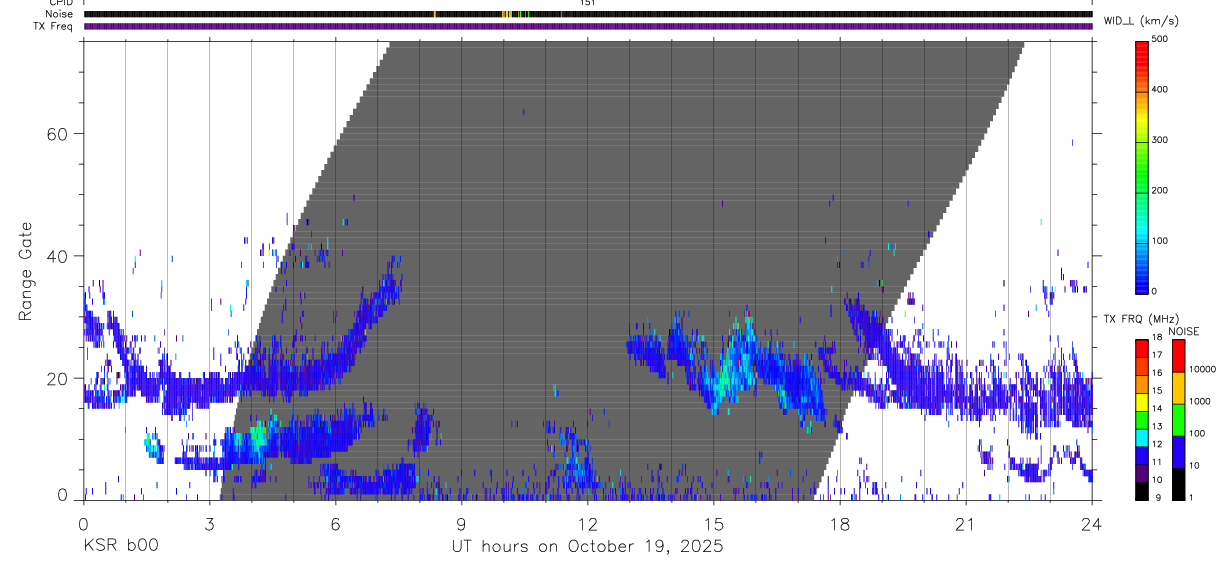Click the cyan 12–13 MHz swatch in TX FRQ

point(1141,437)
